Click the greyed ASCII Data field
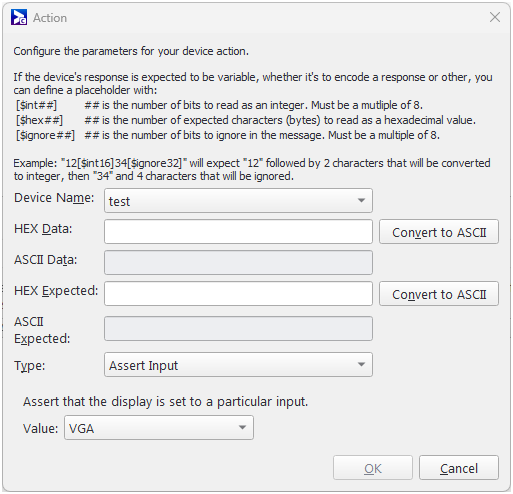 (x=238, y=263)
